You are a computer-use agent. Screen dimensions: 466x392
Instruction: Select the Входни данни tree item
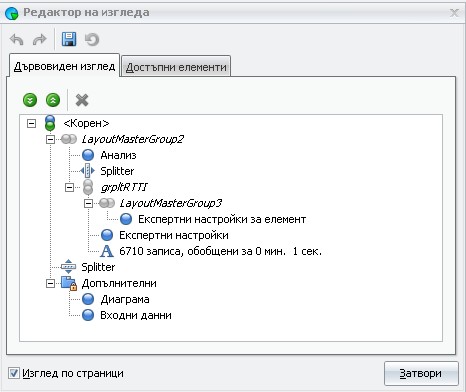[x=136, y=315]
